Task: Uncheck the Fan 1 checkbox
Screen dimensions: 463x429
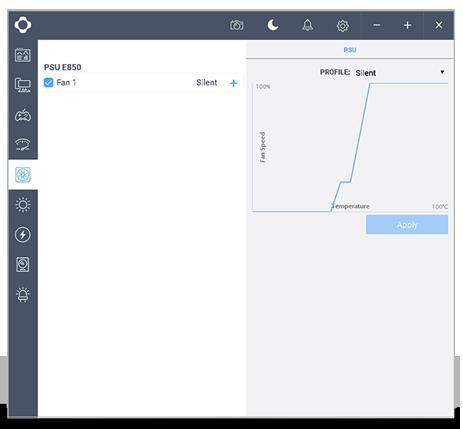Action: coord(48,82)
